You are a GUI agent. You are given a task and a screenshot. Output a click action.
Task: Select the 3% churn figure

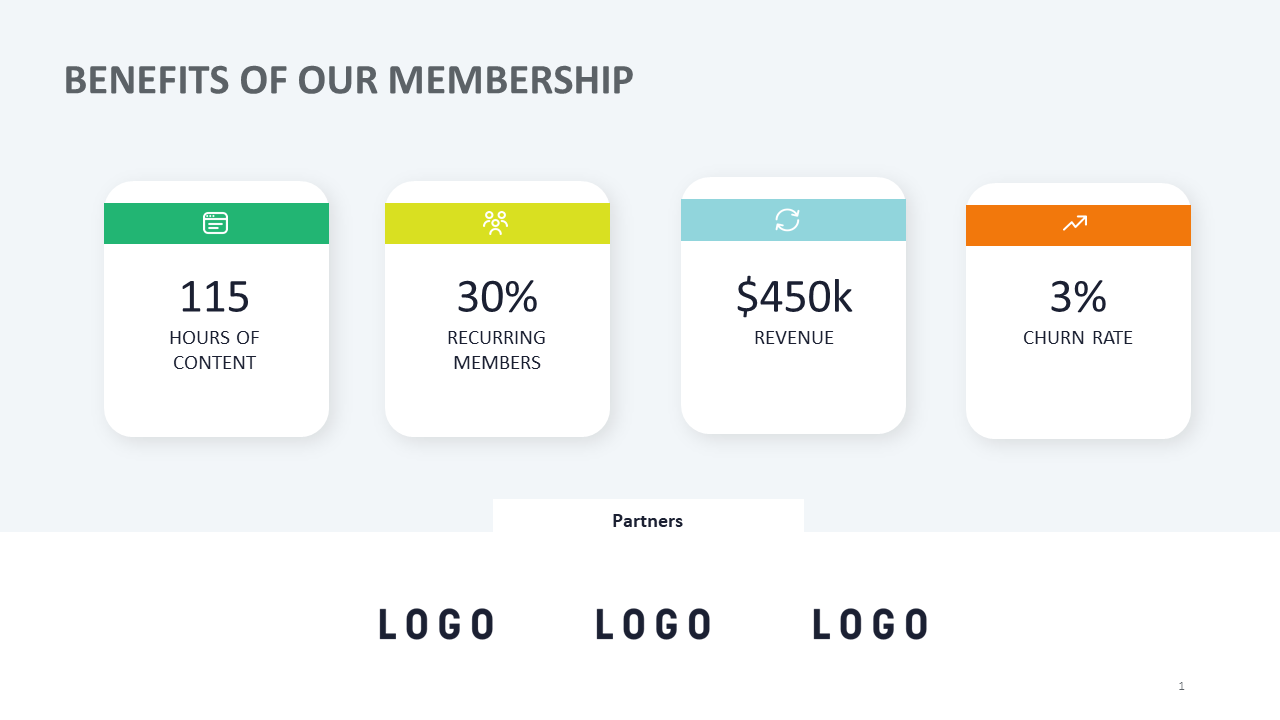[x=1078, y=297]
